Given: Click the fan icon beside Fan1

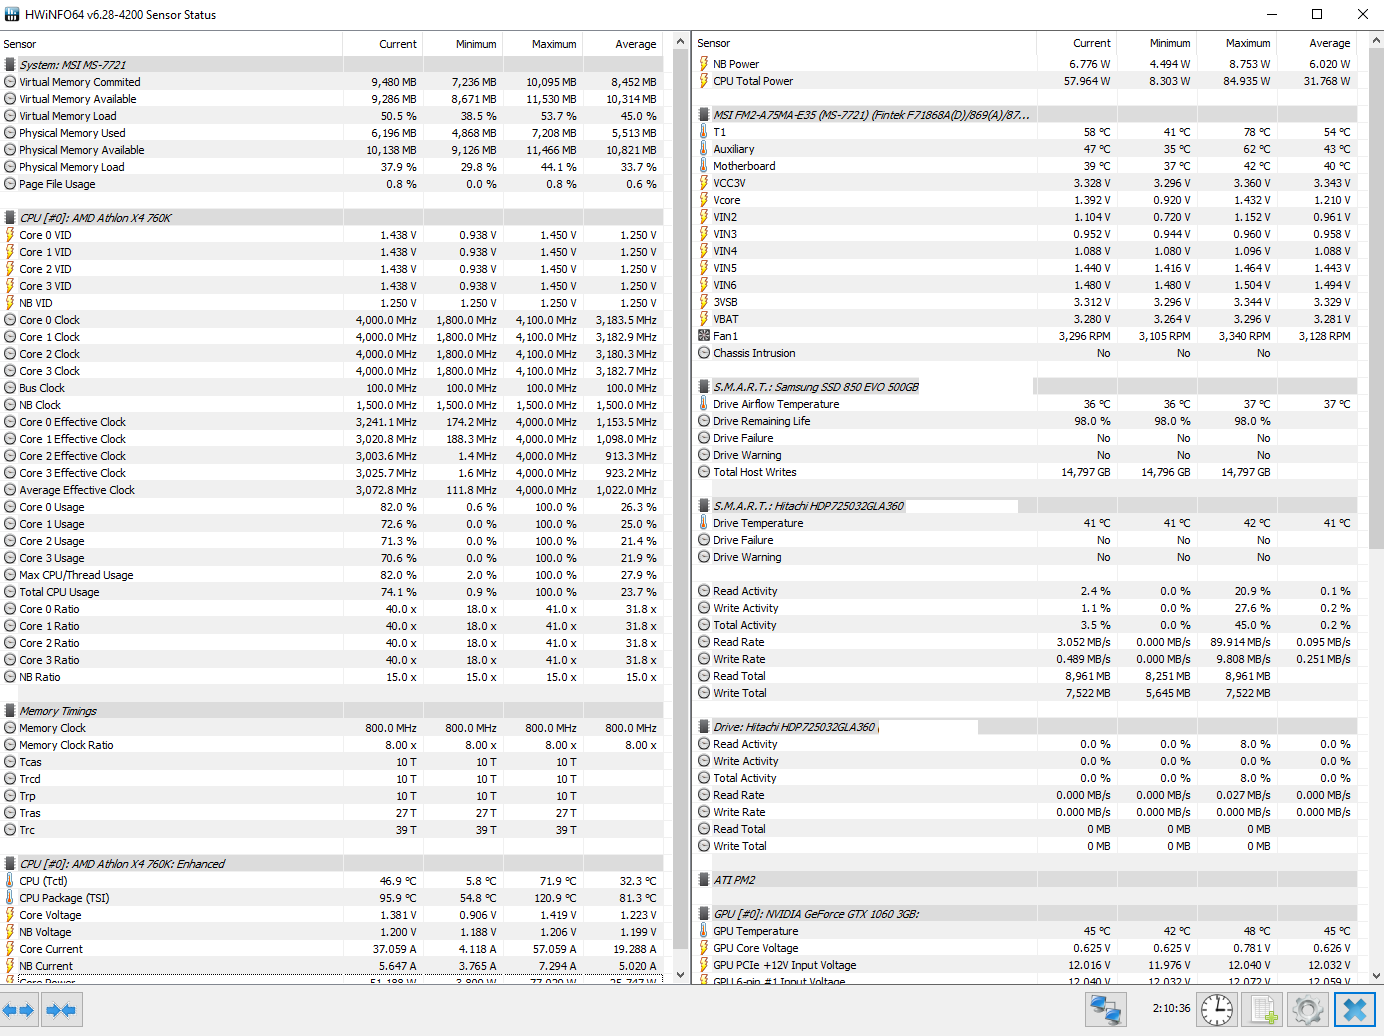Looking at the screenshot, I should [704, 336].
